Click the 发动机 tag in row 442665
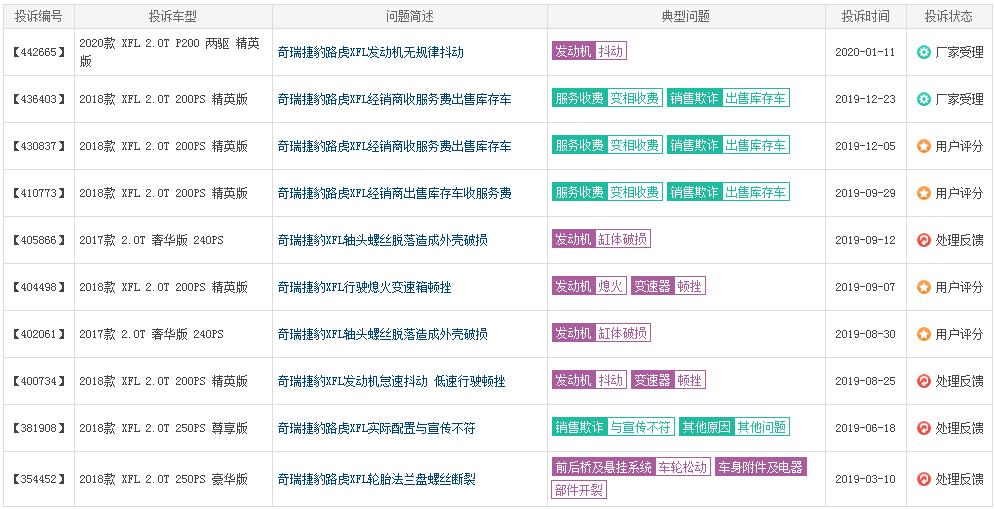995x509 pixels. [x=573, y=51]
